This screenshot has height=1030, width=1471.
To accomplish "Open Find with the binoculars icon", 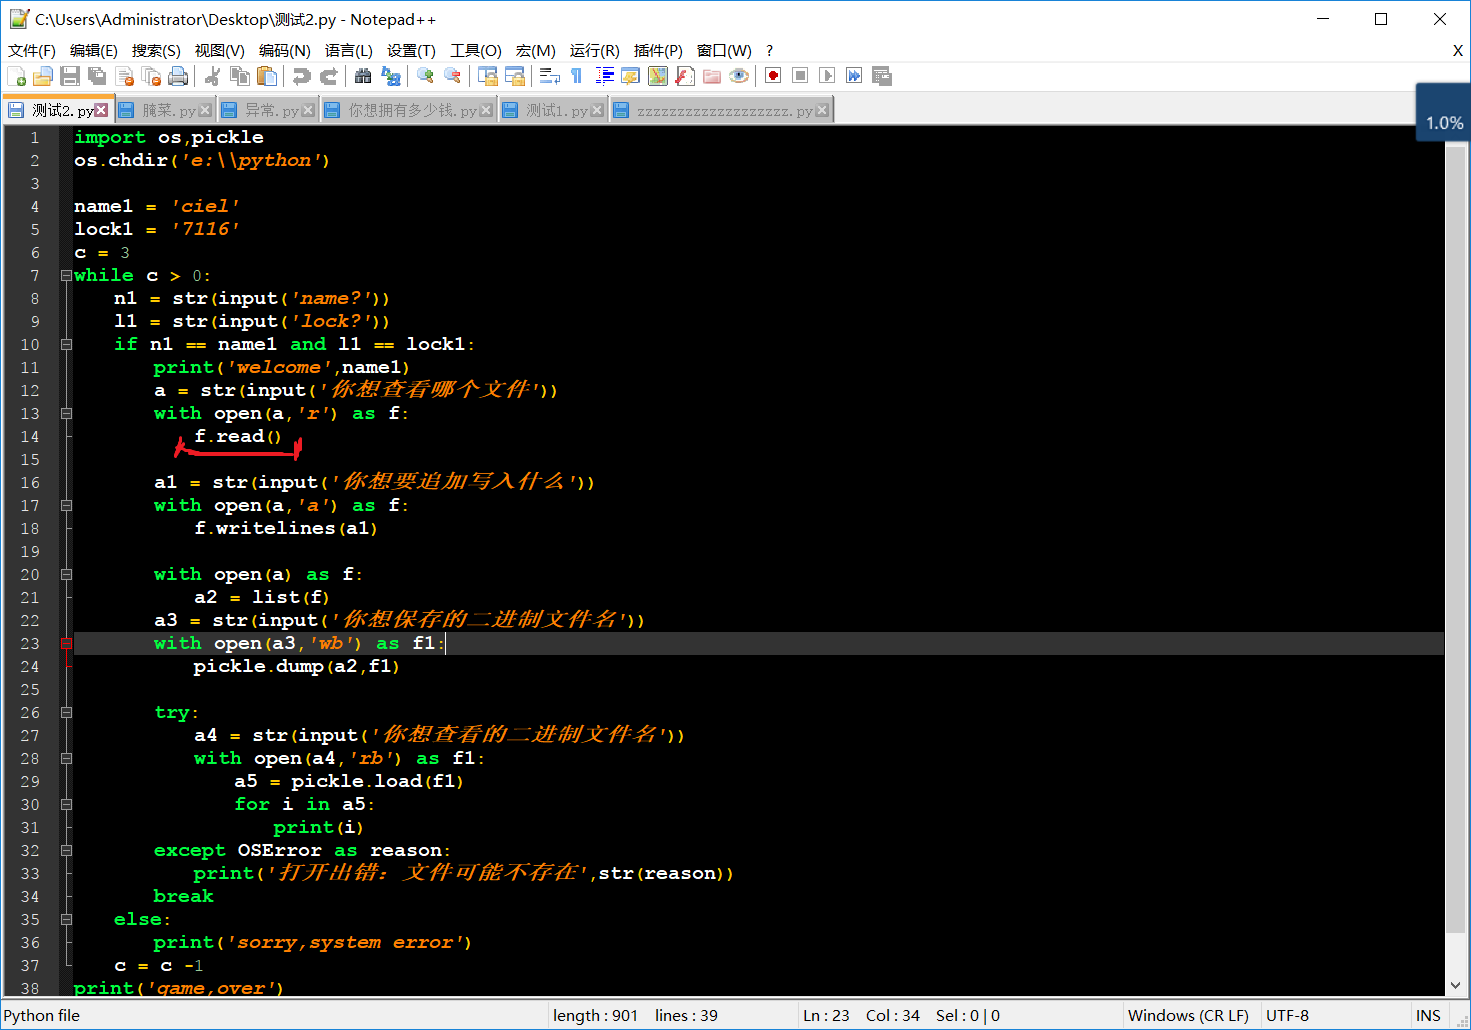I will pos(363,76).
